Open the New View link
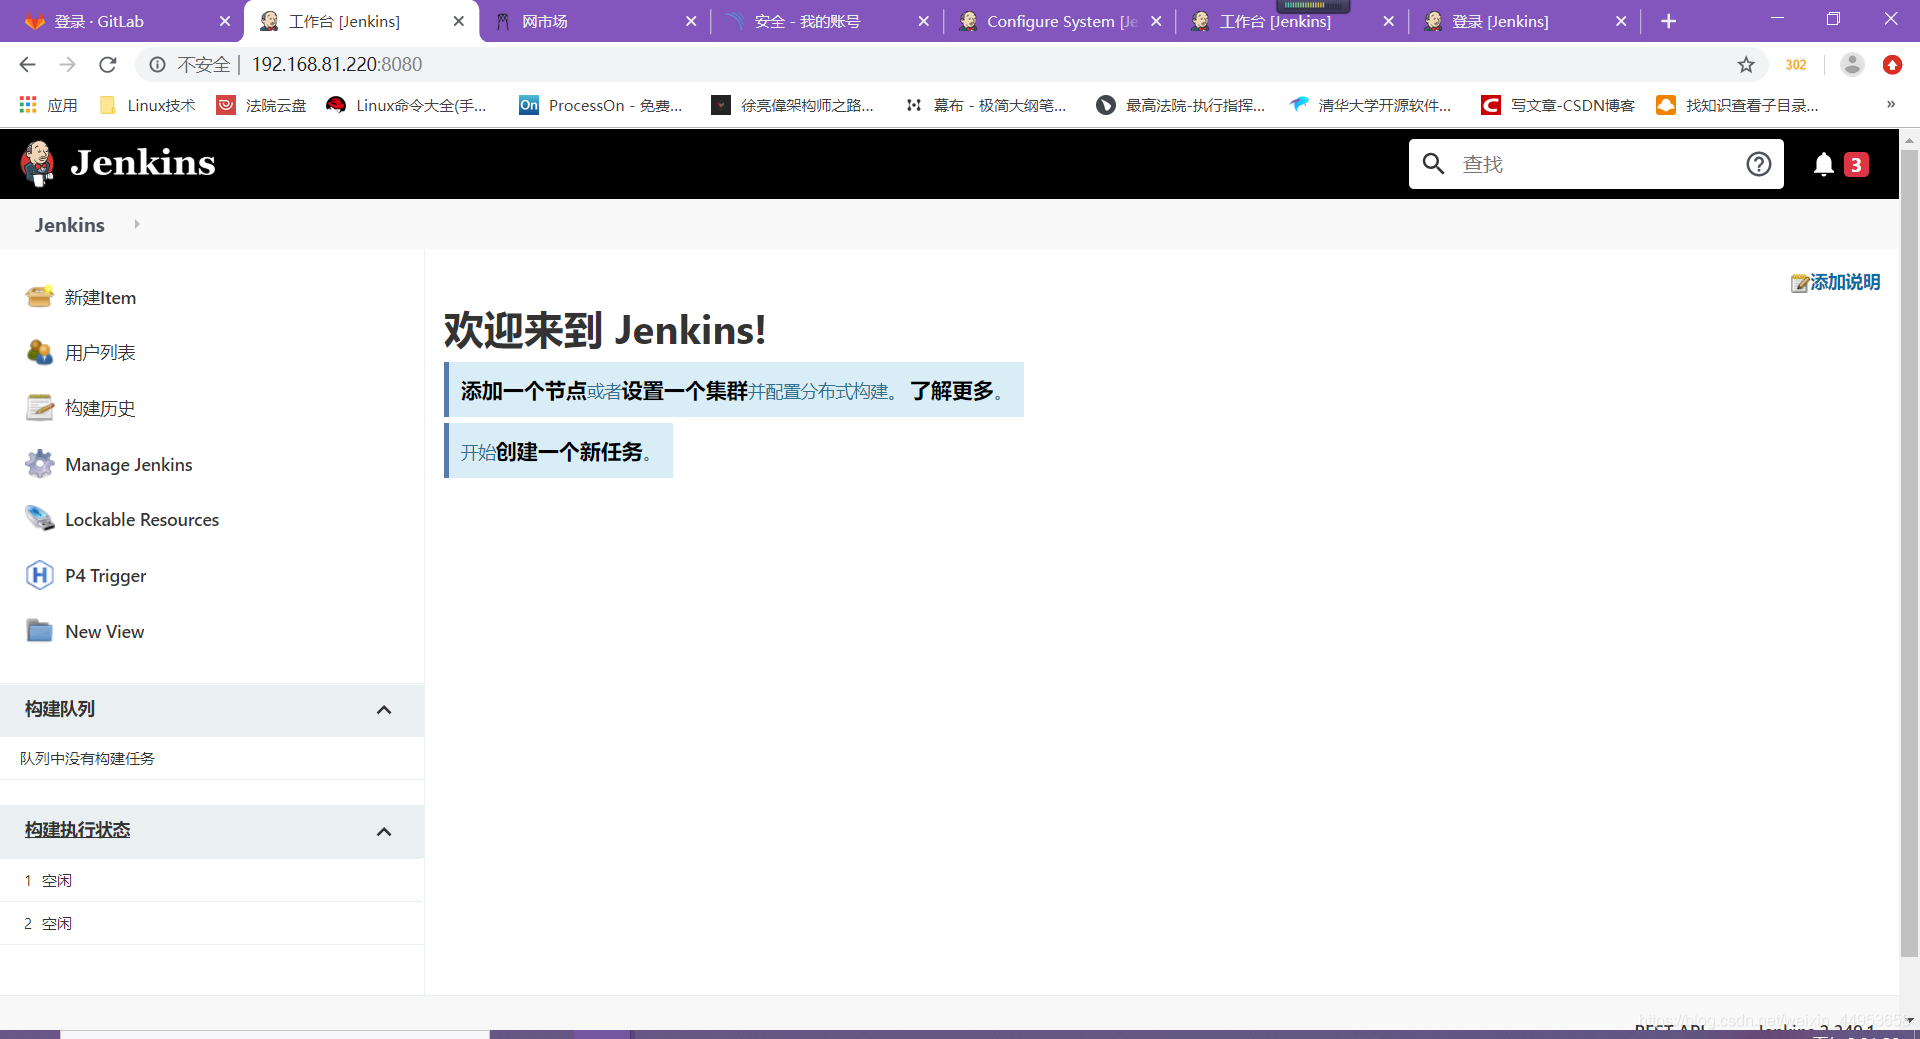The image size is (1920, 1039). [x=104, y=632]
